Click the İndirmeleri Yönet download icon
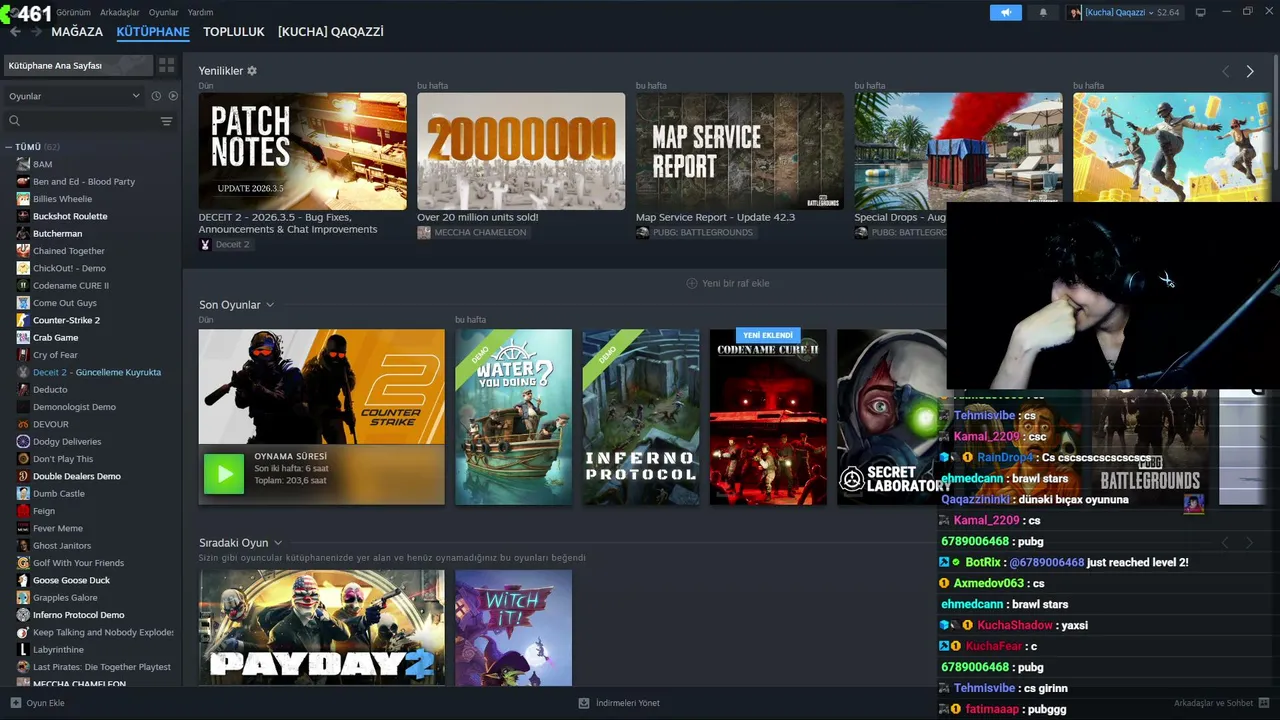Image resolution: width=1280 pixels, height=720 pixels. pyautogui.click(x=584, y=703)
